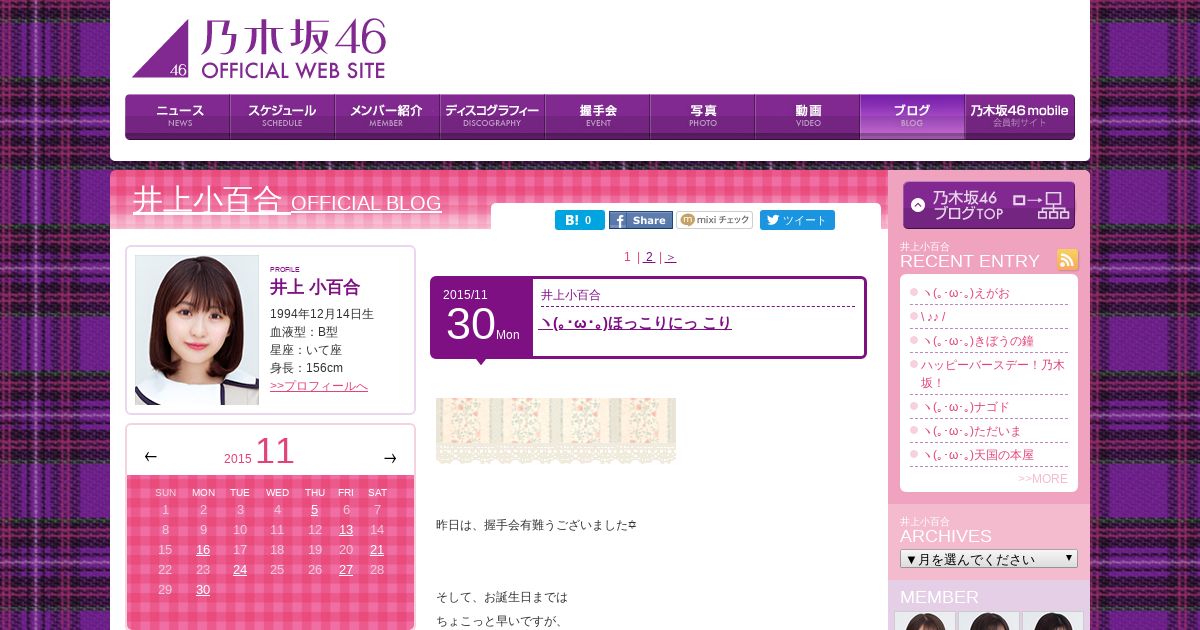This screenshot has width=1200, height=630.
Task: Open the 写真 PHOTO menu
Action: [703, 116]
